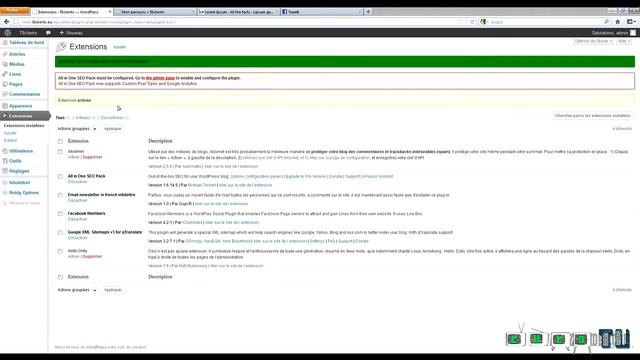Toggle the select-all checkbox in table header

point(60,141)
